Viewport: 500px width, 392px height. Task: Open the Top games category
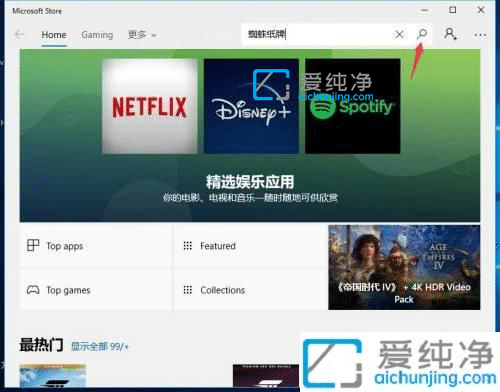96,290
